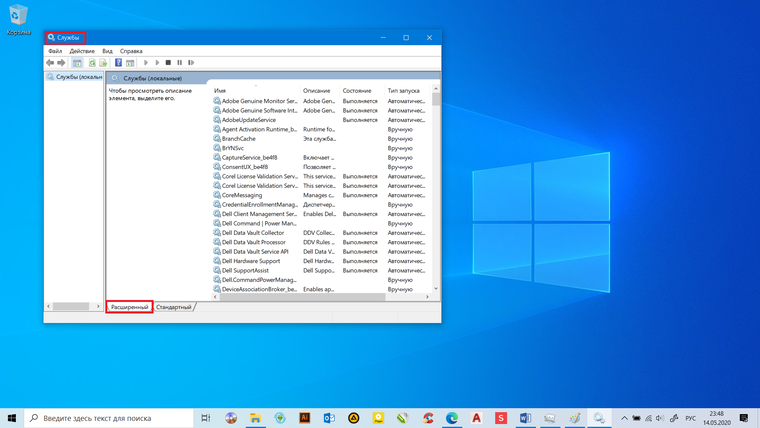760x428 pixels.
Task: Sort by the Тип запуска column header
Action: [x=407, y=91]
